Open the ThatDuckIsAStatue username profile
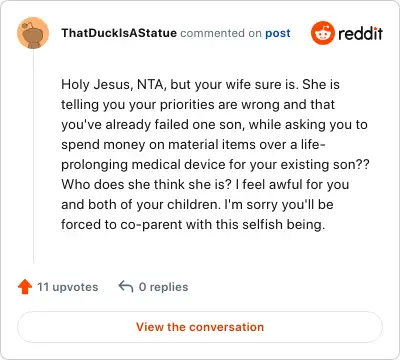Image resolution: width=400 pixels, height=360 pixels. [119, 33]
